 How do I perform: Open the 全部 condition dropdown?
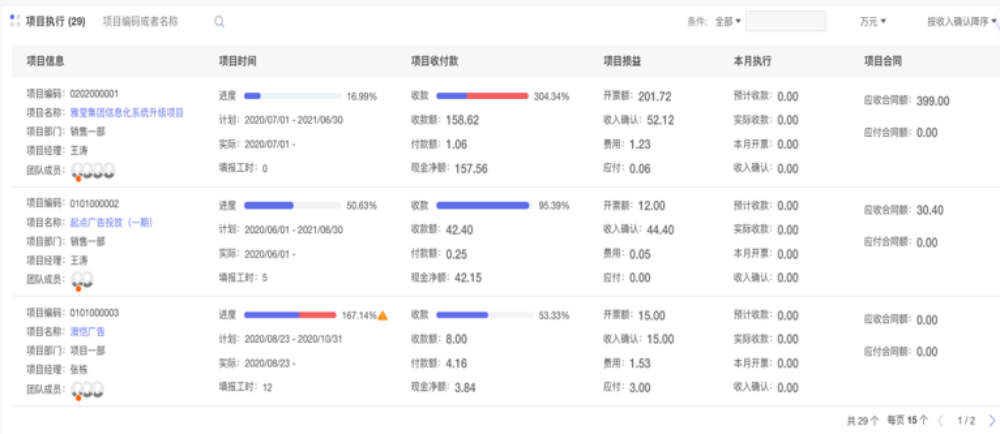(728, 21)
